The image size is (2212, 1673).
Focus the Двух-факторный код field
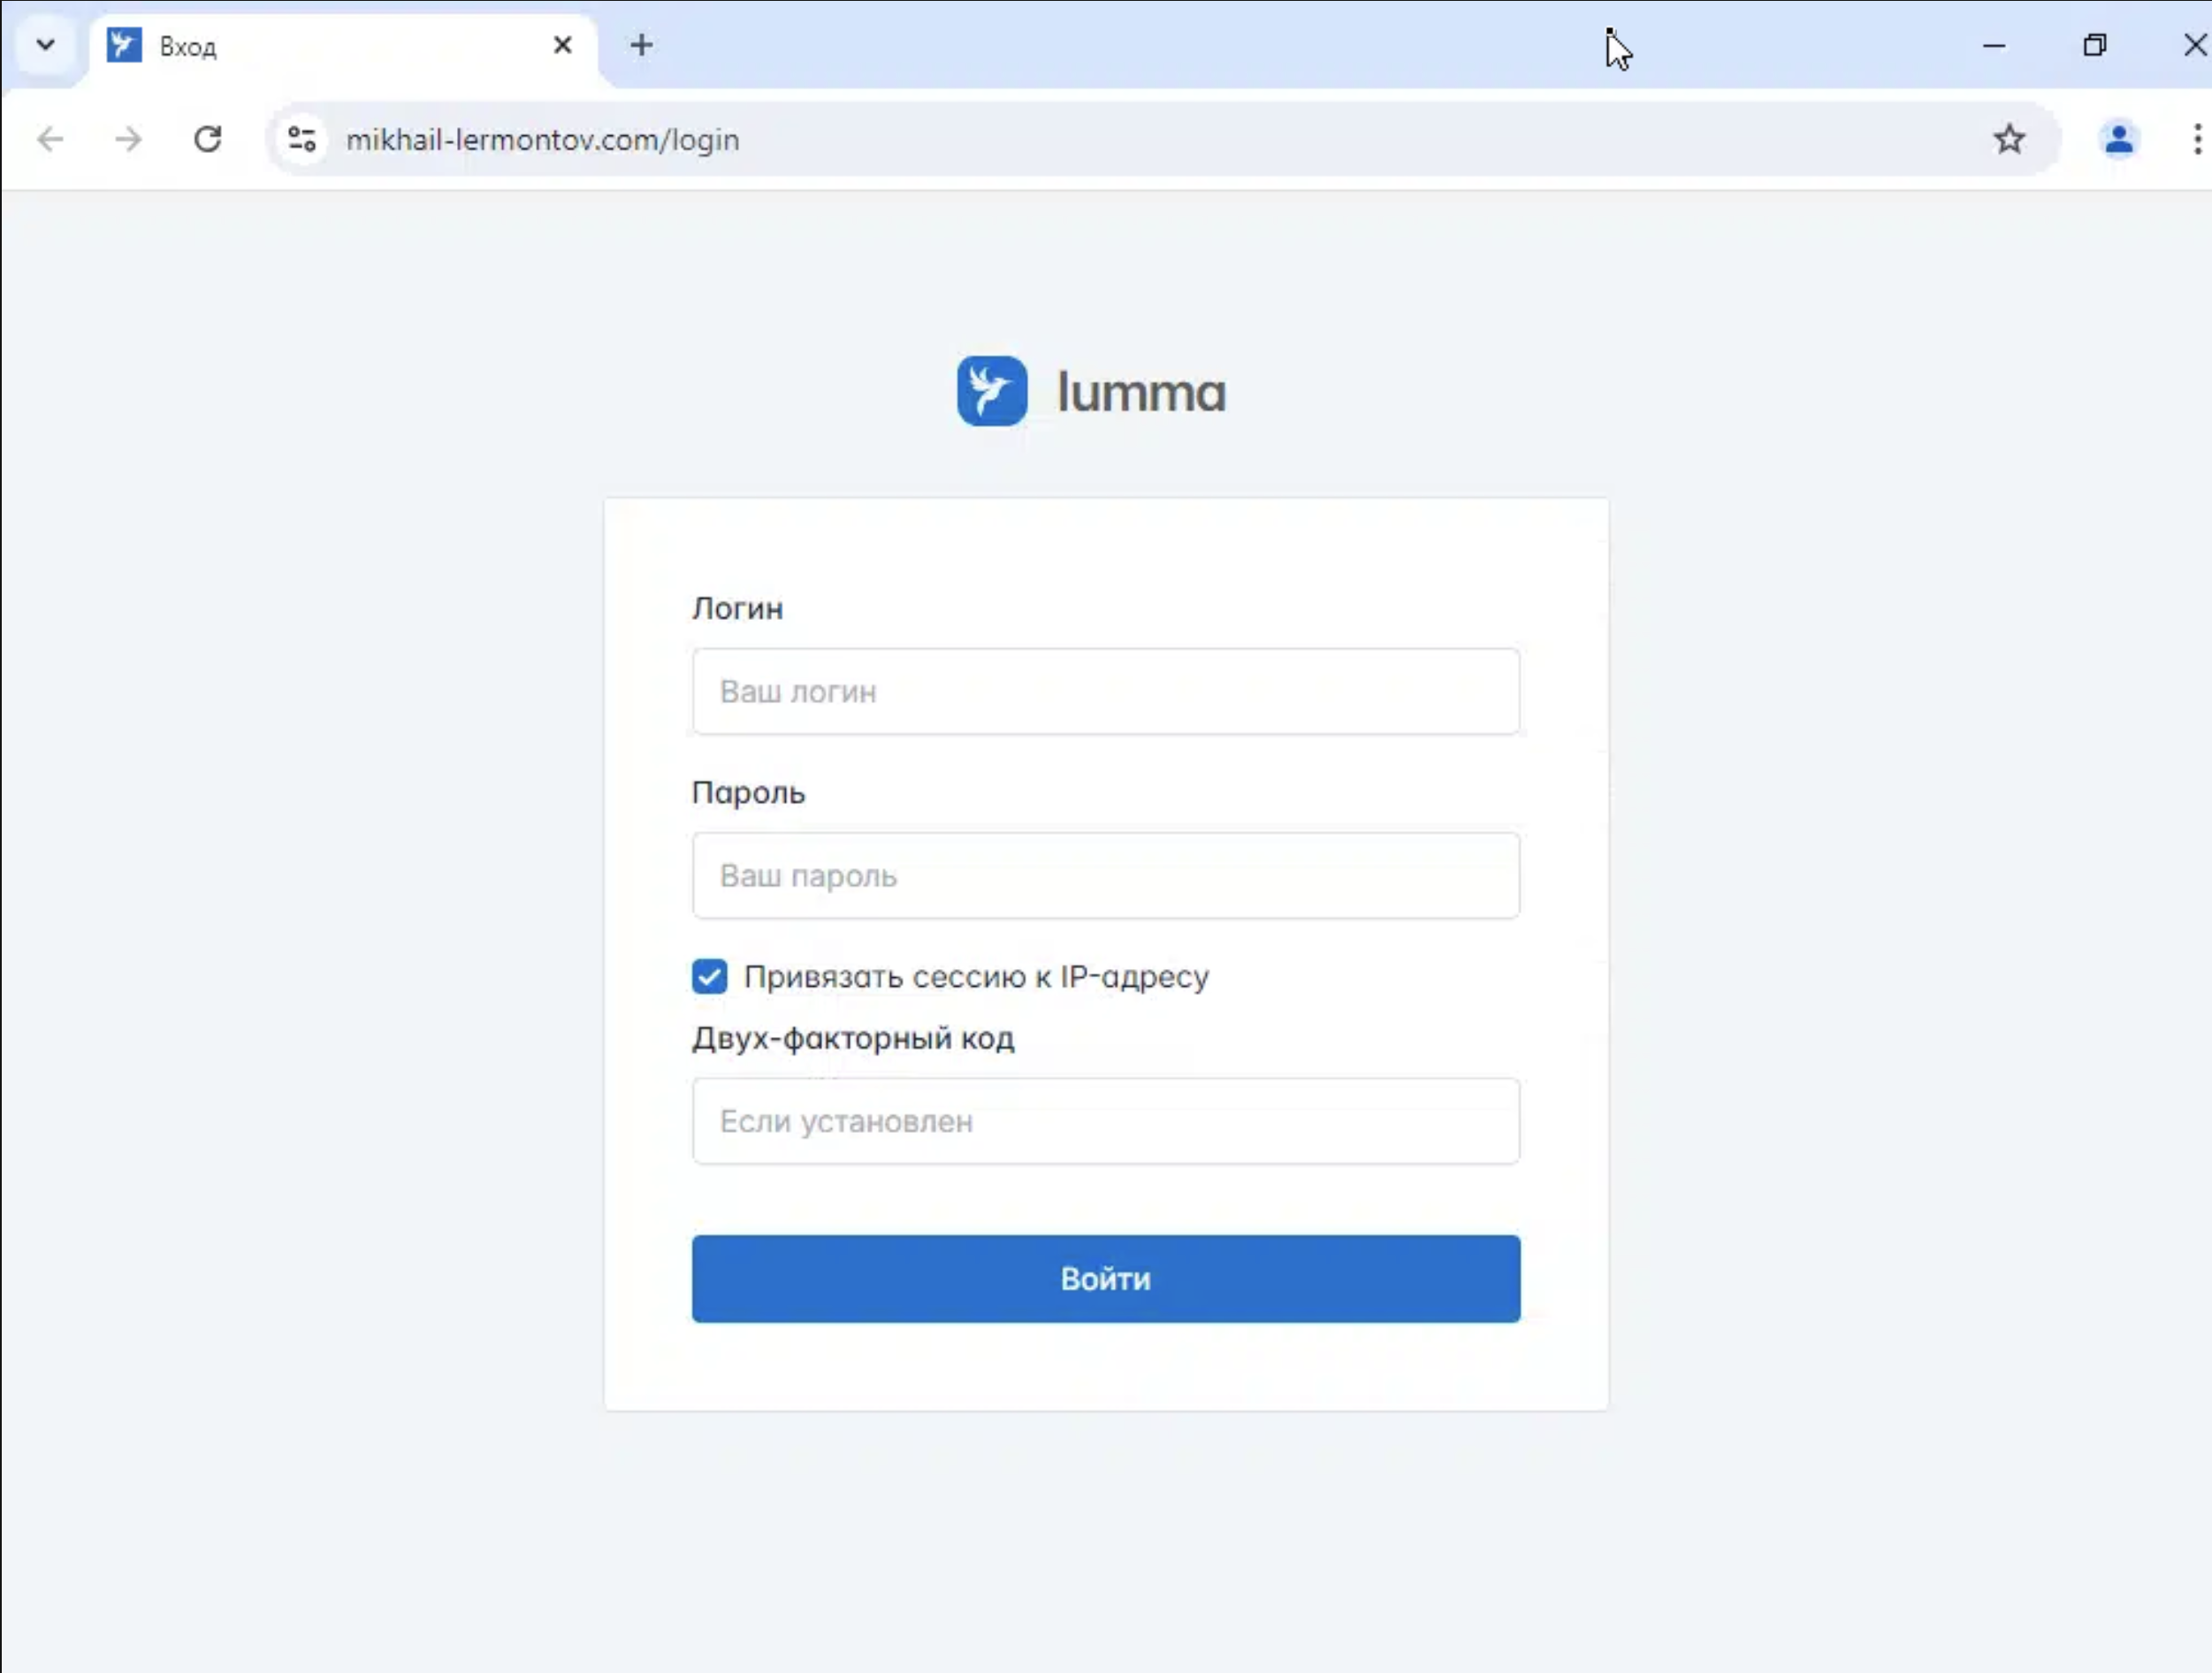pyautogui.click(x=1105, y=1121)
